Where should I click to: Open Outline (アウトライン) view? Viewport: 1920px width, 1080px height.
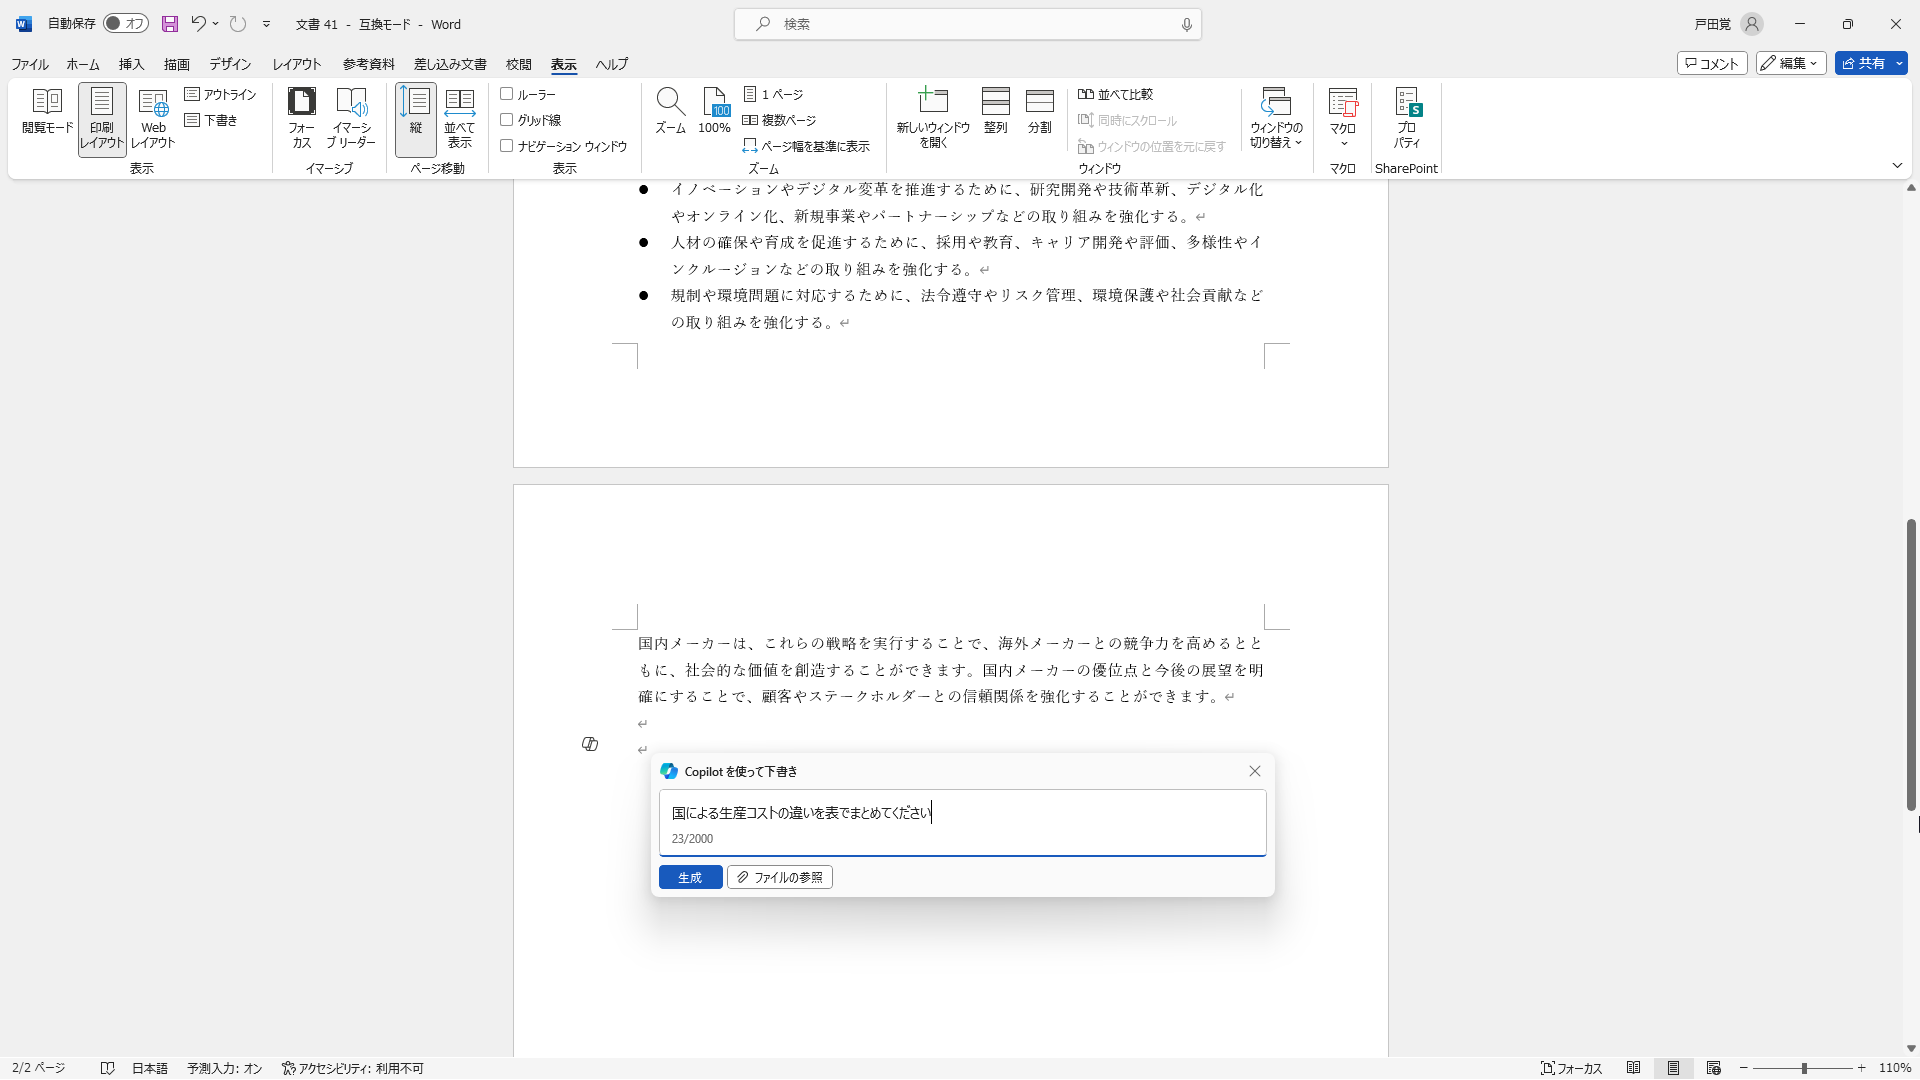(221, 94)
